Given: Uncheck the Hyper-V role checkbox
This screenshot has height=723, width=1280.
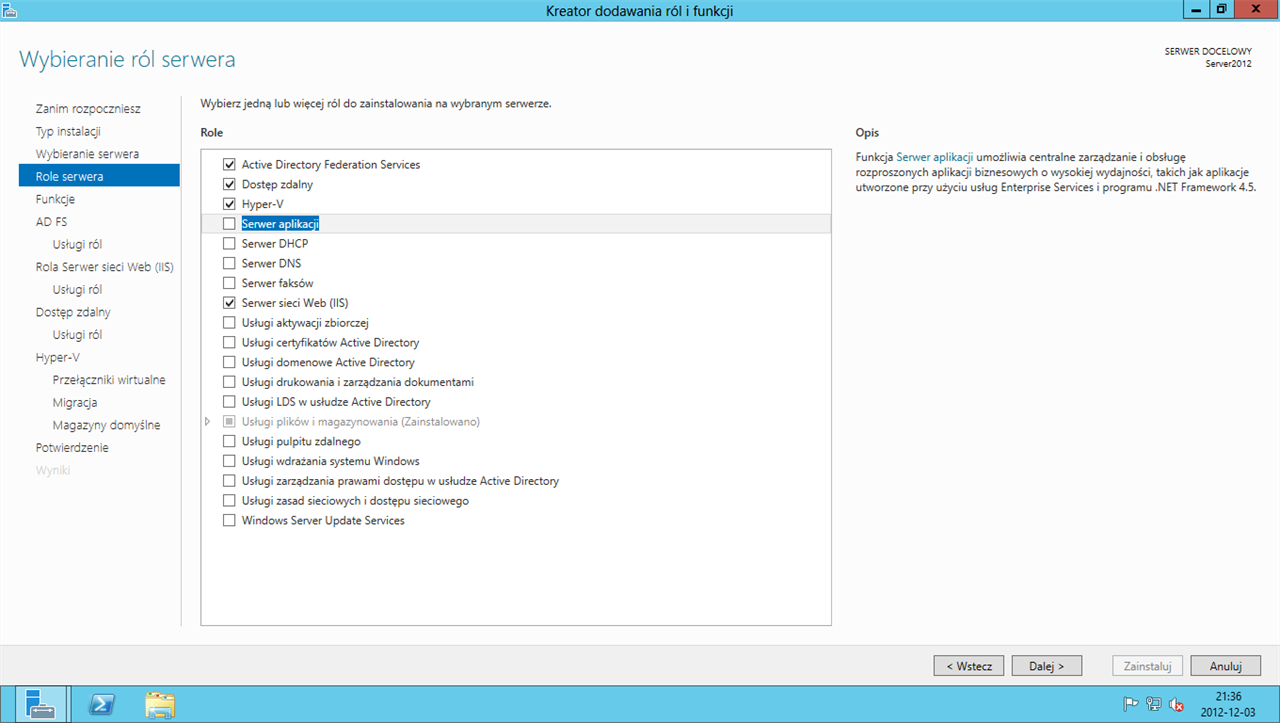Looking at the screenshot, I should coord(229,204).
